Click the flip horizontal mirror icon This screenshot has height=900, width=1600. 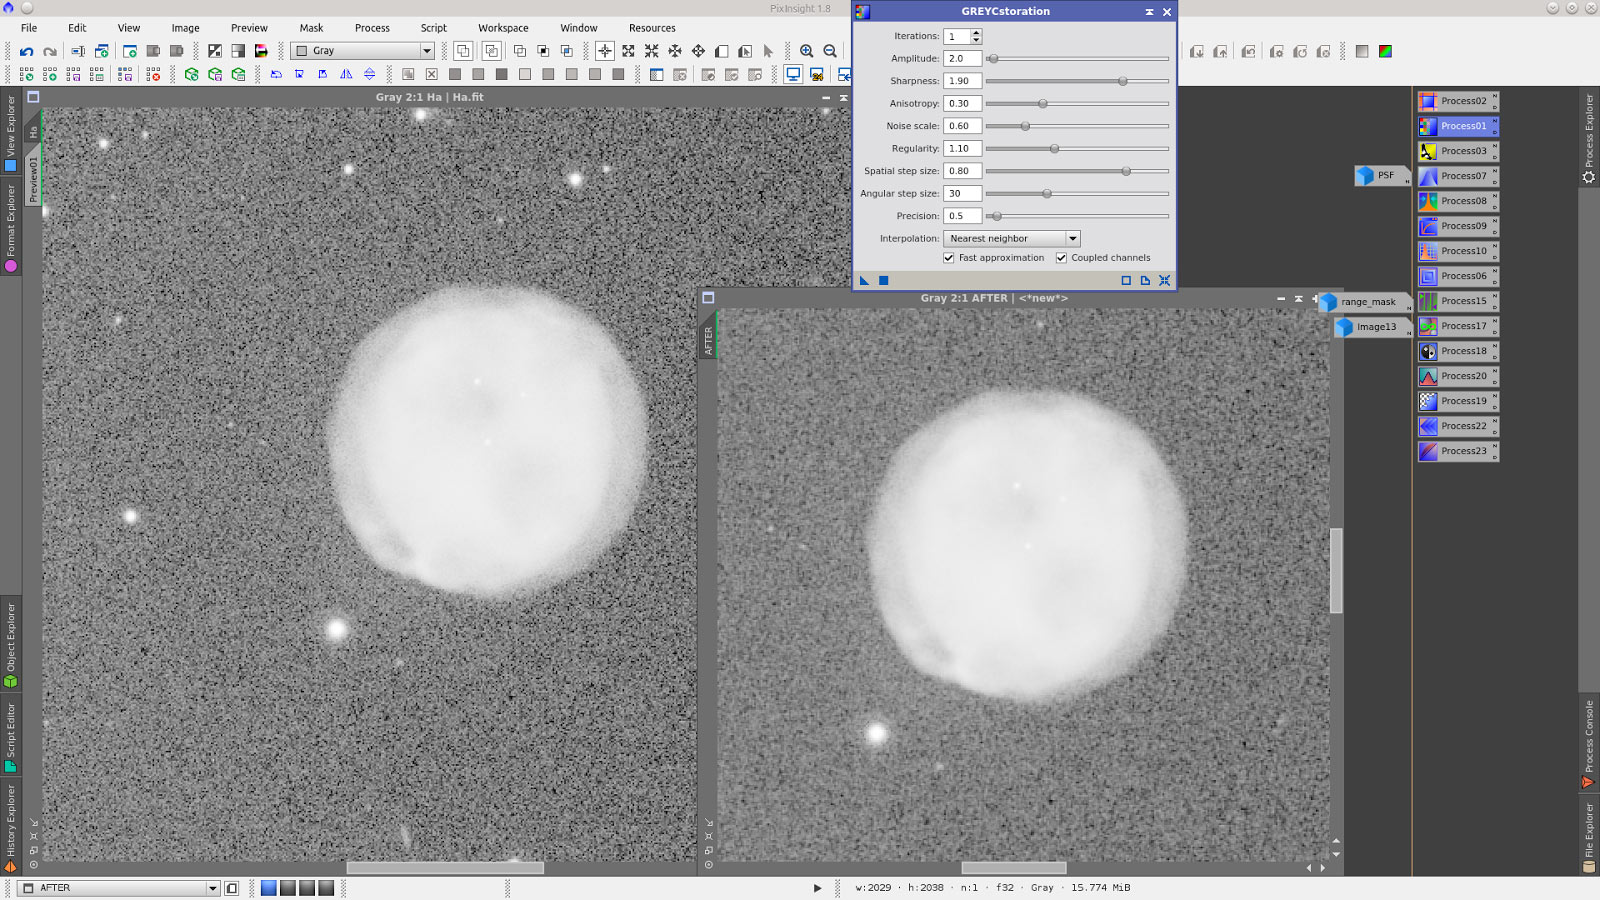pyautogui.click(x=346, y=74)
